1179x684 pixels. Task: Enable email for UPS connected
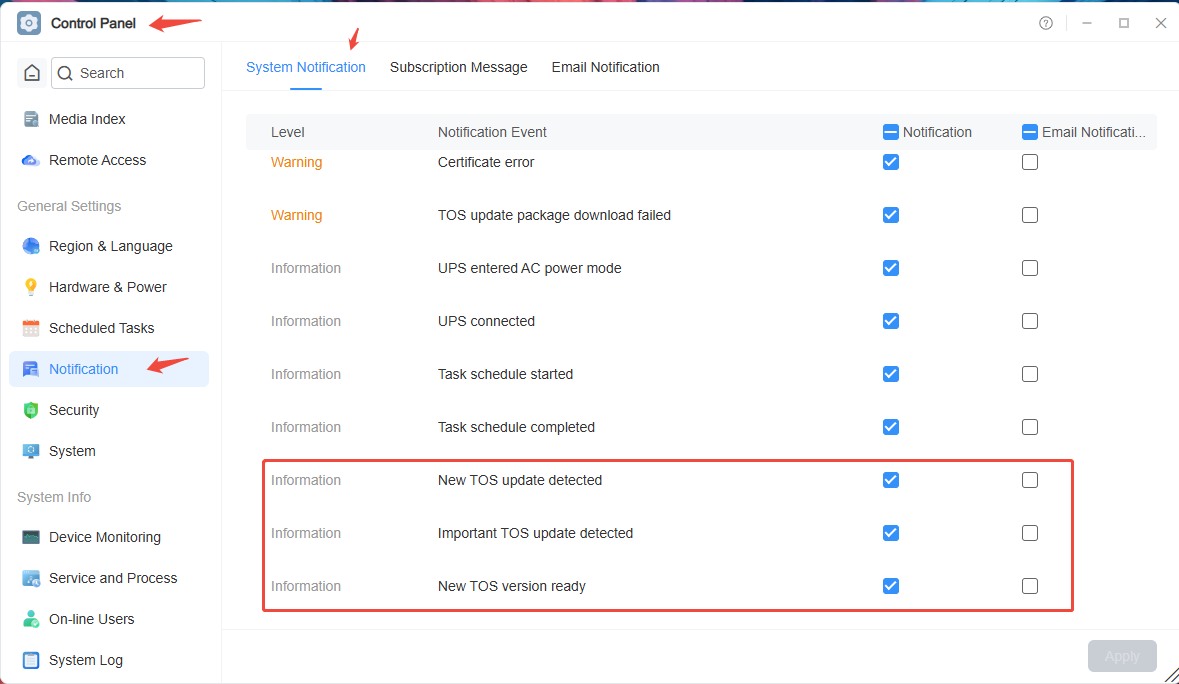click(1029, 321)
